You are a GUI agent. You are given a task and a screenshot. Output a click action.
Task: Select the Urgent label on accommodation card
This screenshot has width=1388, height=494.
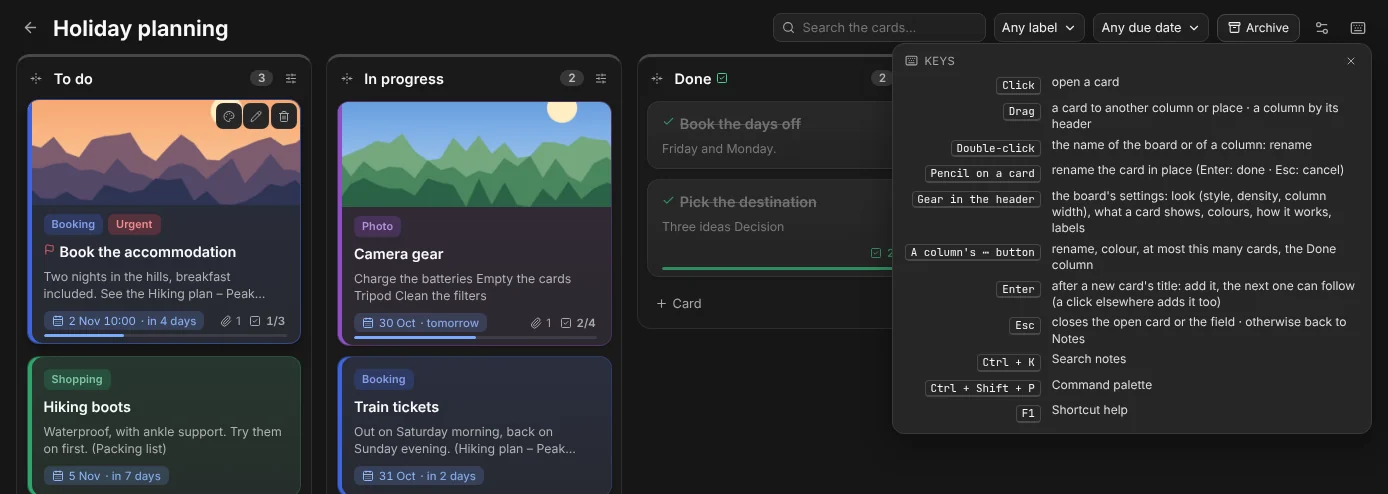pyautogui.click(x=134, y=224)
